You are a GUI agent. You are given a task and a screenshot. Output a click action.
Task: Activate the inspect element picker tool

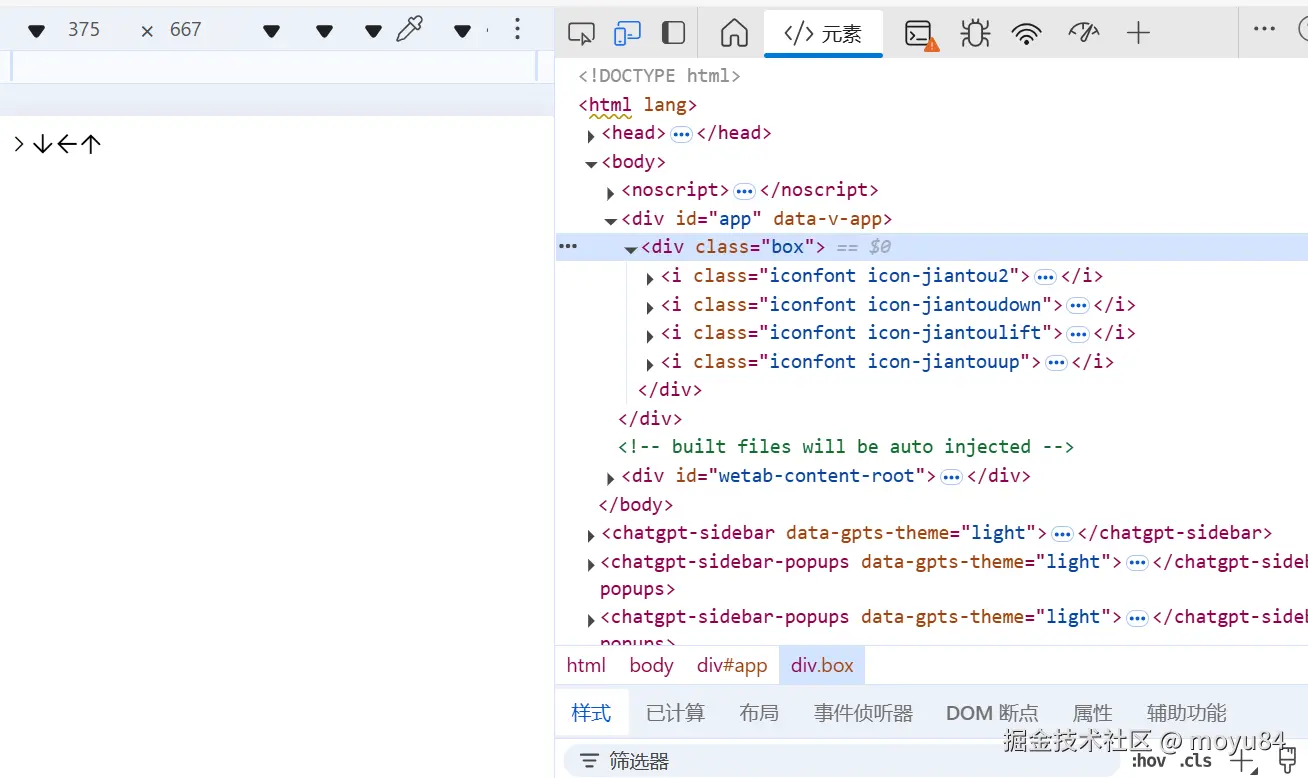tap(581, 33)
